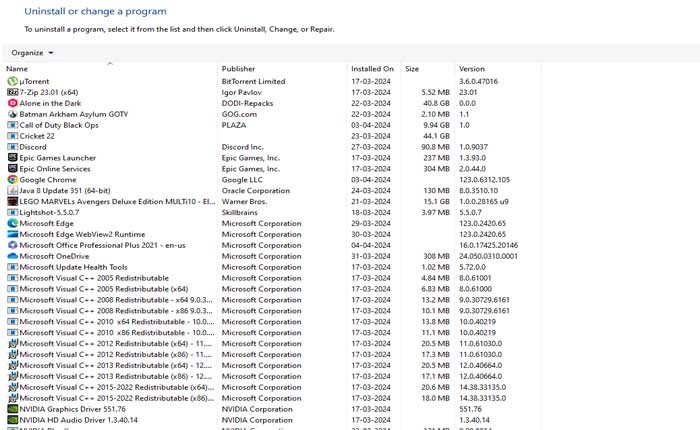The image size is (700, 430).
Task: Select the Alone in the Dark icon
Action: pyautogui.click(x=12, y=103)
